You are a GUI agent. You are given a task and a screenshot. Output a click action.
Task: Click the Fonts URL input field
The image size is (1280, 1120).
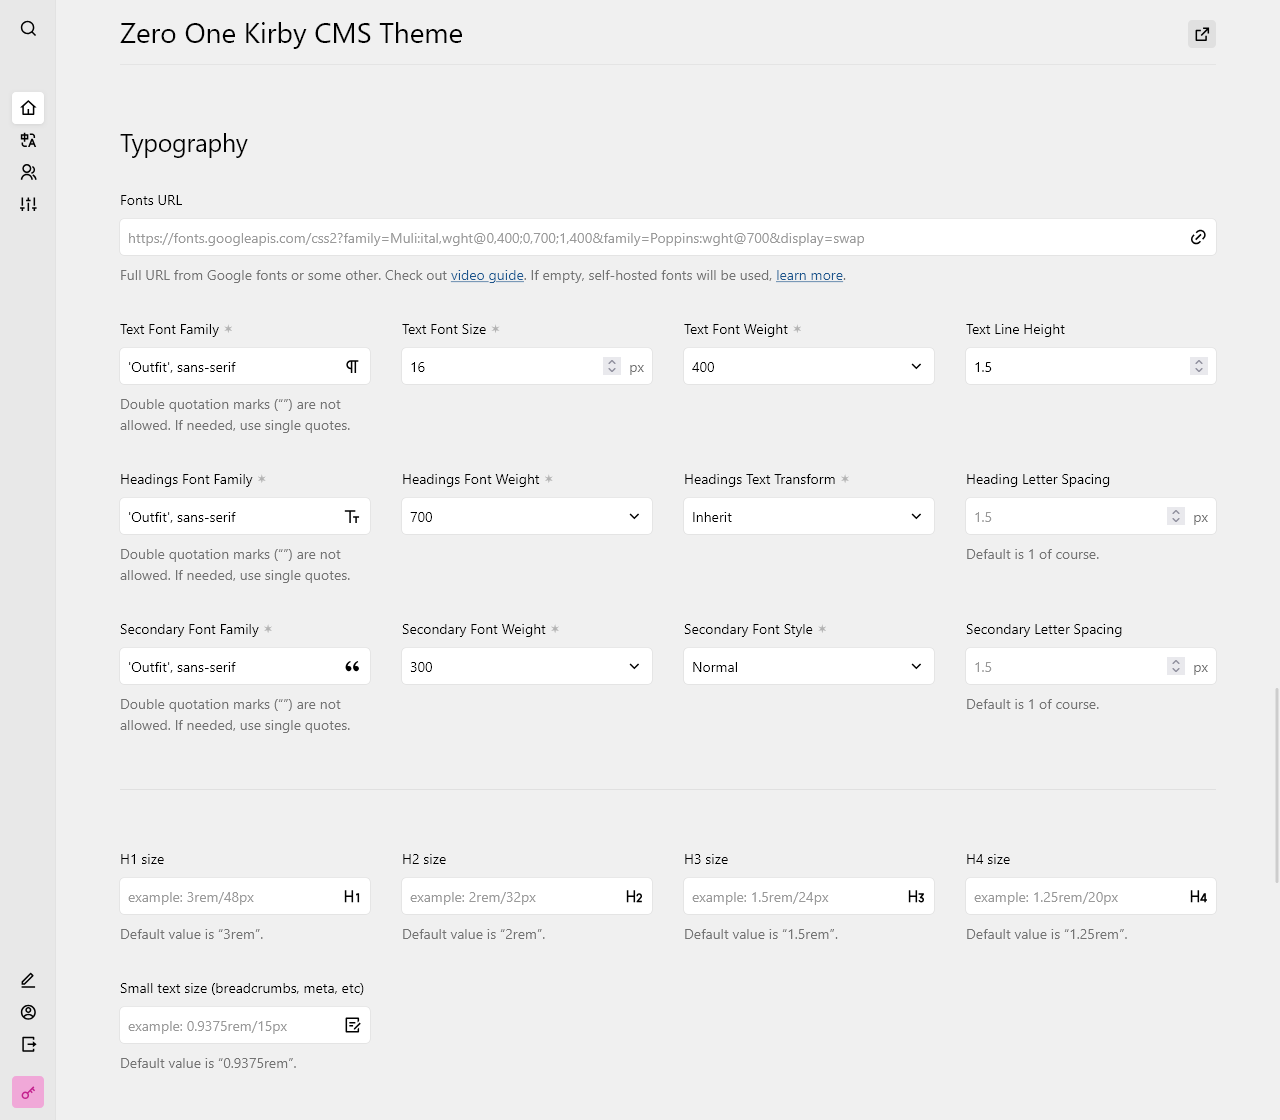point(650,238)
